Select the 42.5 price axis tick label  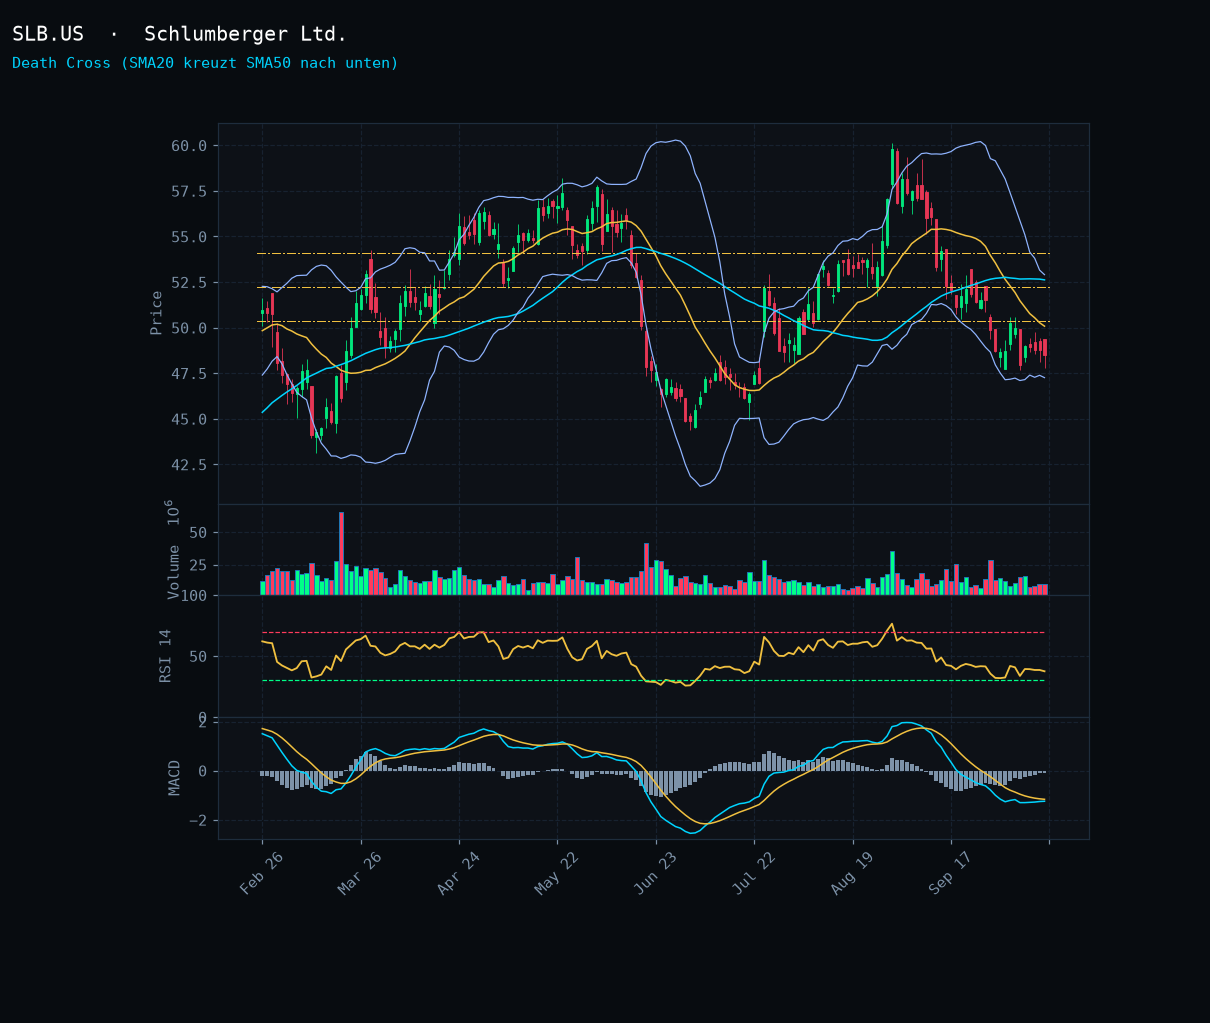(x=189, y=465)
